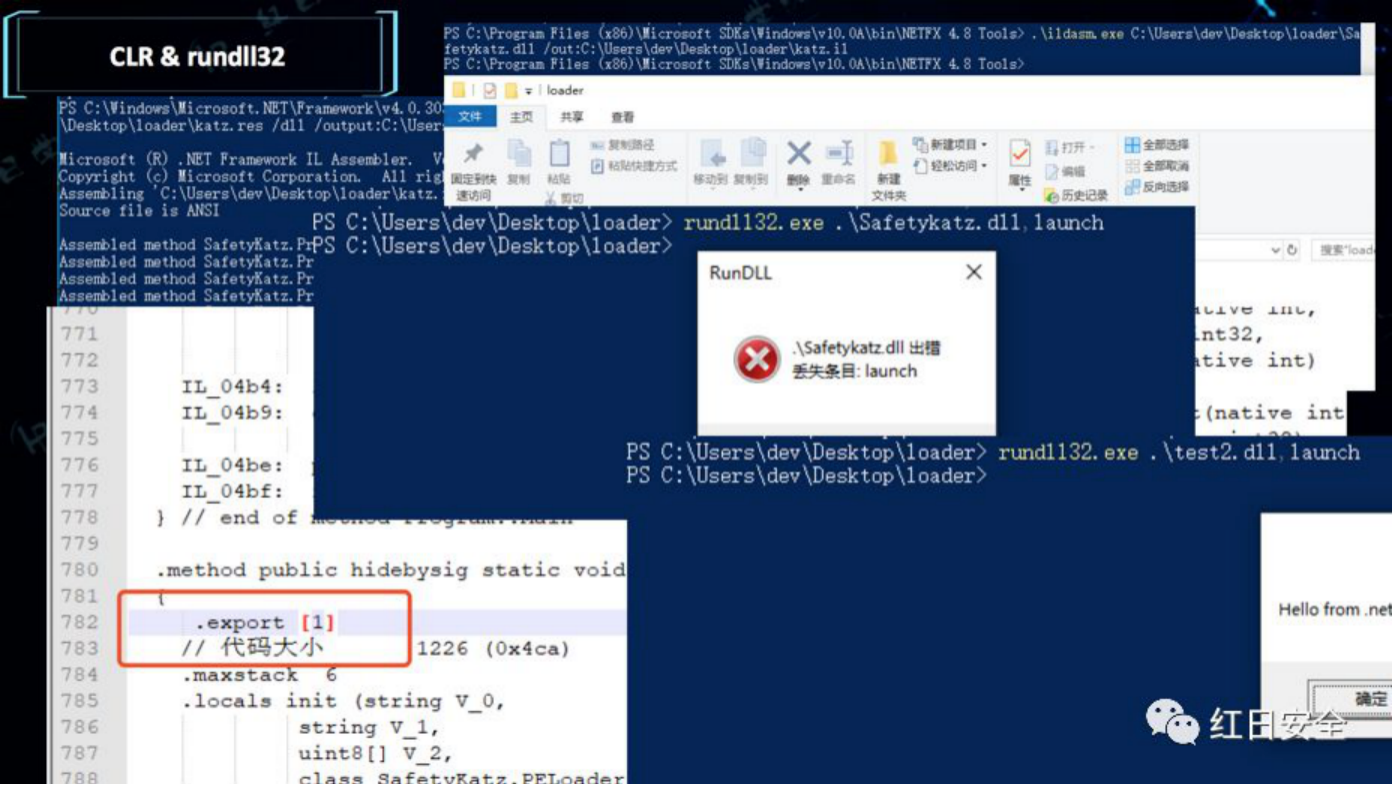Image resolution: width=1392 pixels, height=786 pixels.
Task: Click Paste shortcut (粘贴快捷方式) in ribbon
Action: (x=633, y=166)
